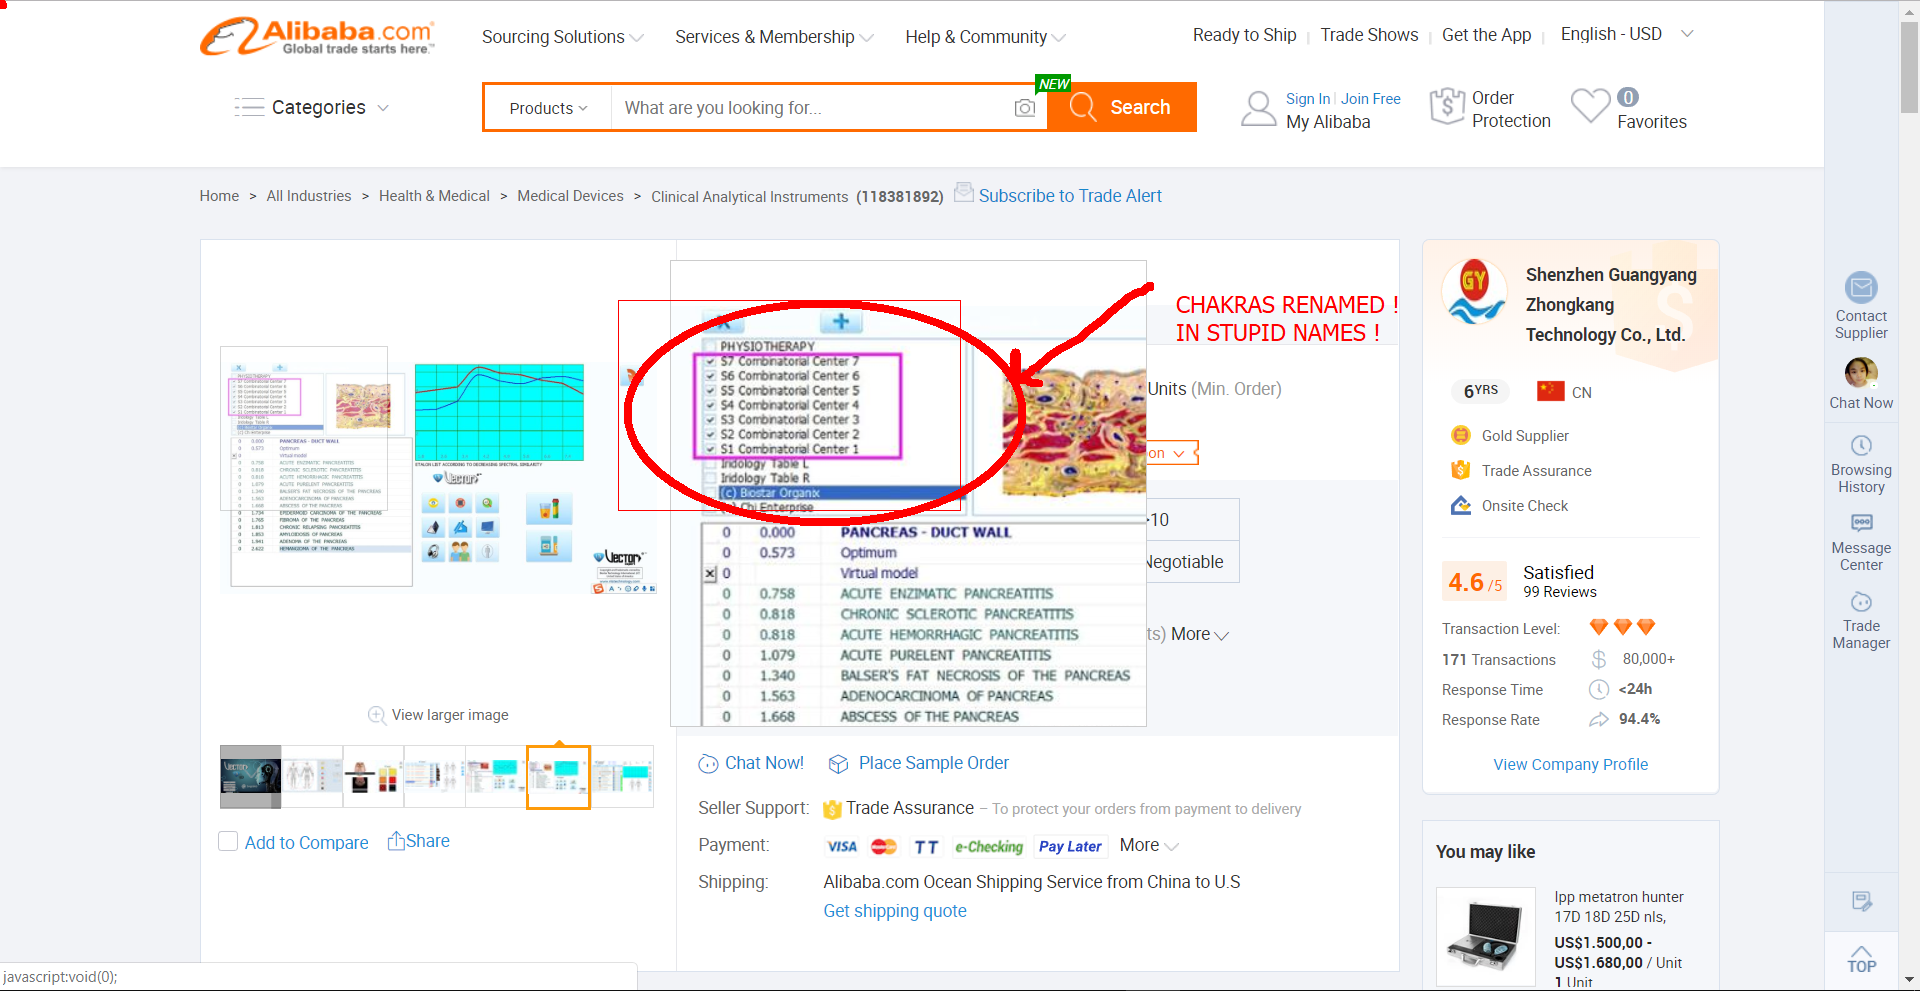Expand More payment options
This screenshot has height=991, width=1920.
click(x=1148, y=846)
